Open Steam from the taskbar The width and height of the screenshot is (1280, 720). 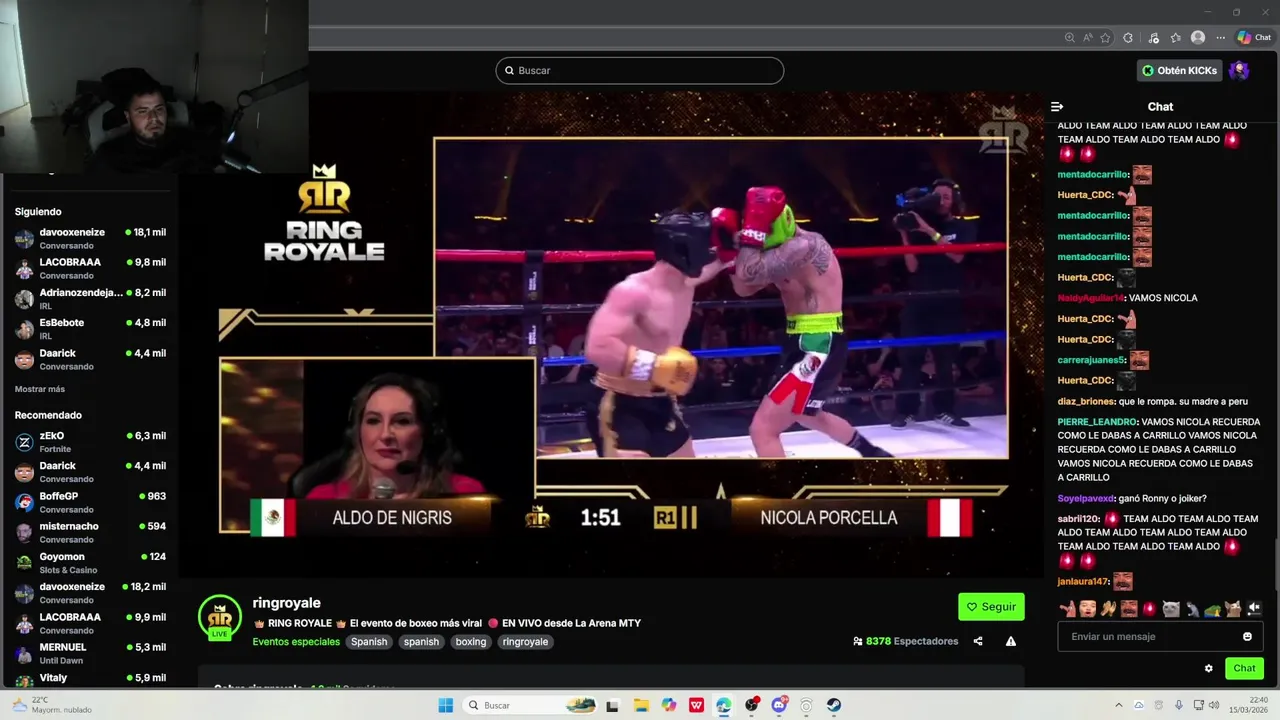click(x=834, y=705)
